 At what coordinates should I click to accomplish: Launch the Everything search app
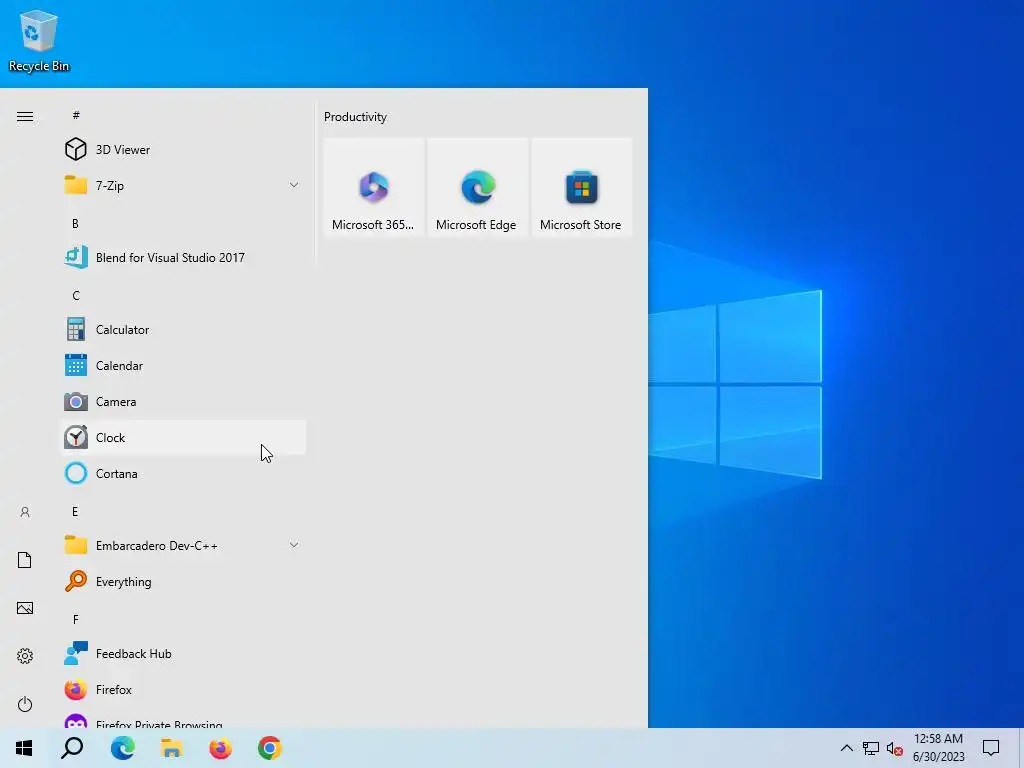tap(183, 581)
